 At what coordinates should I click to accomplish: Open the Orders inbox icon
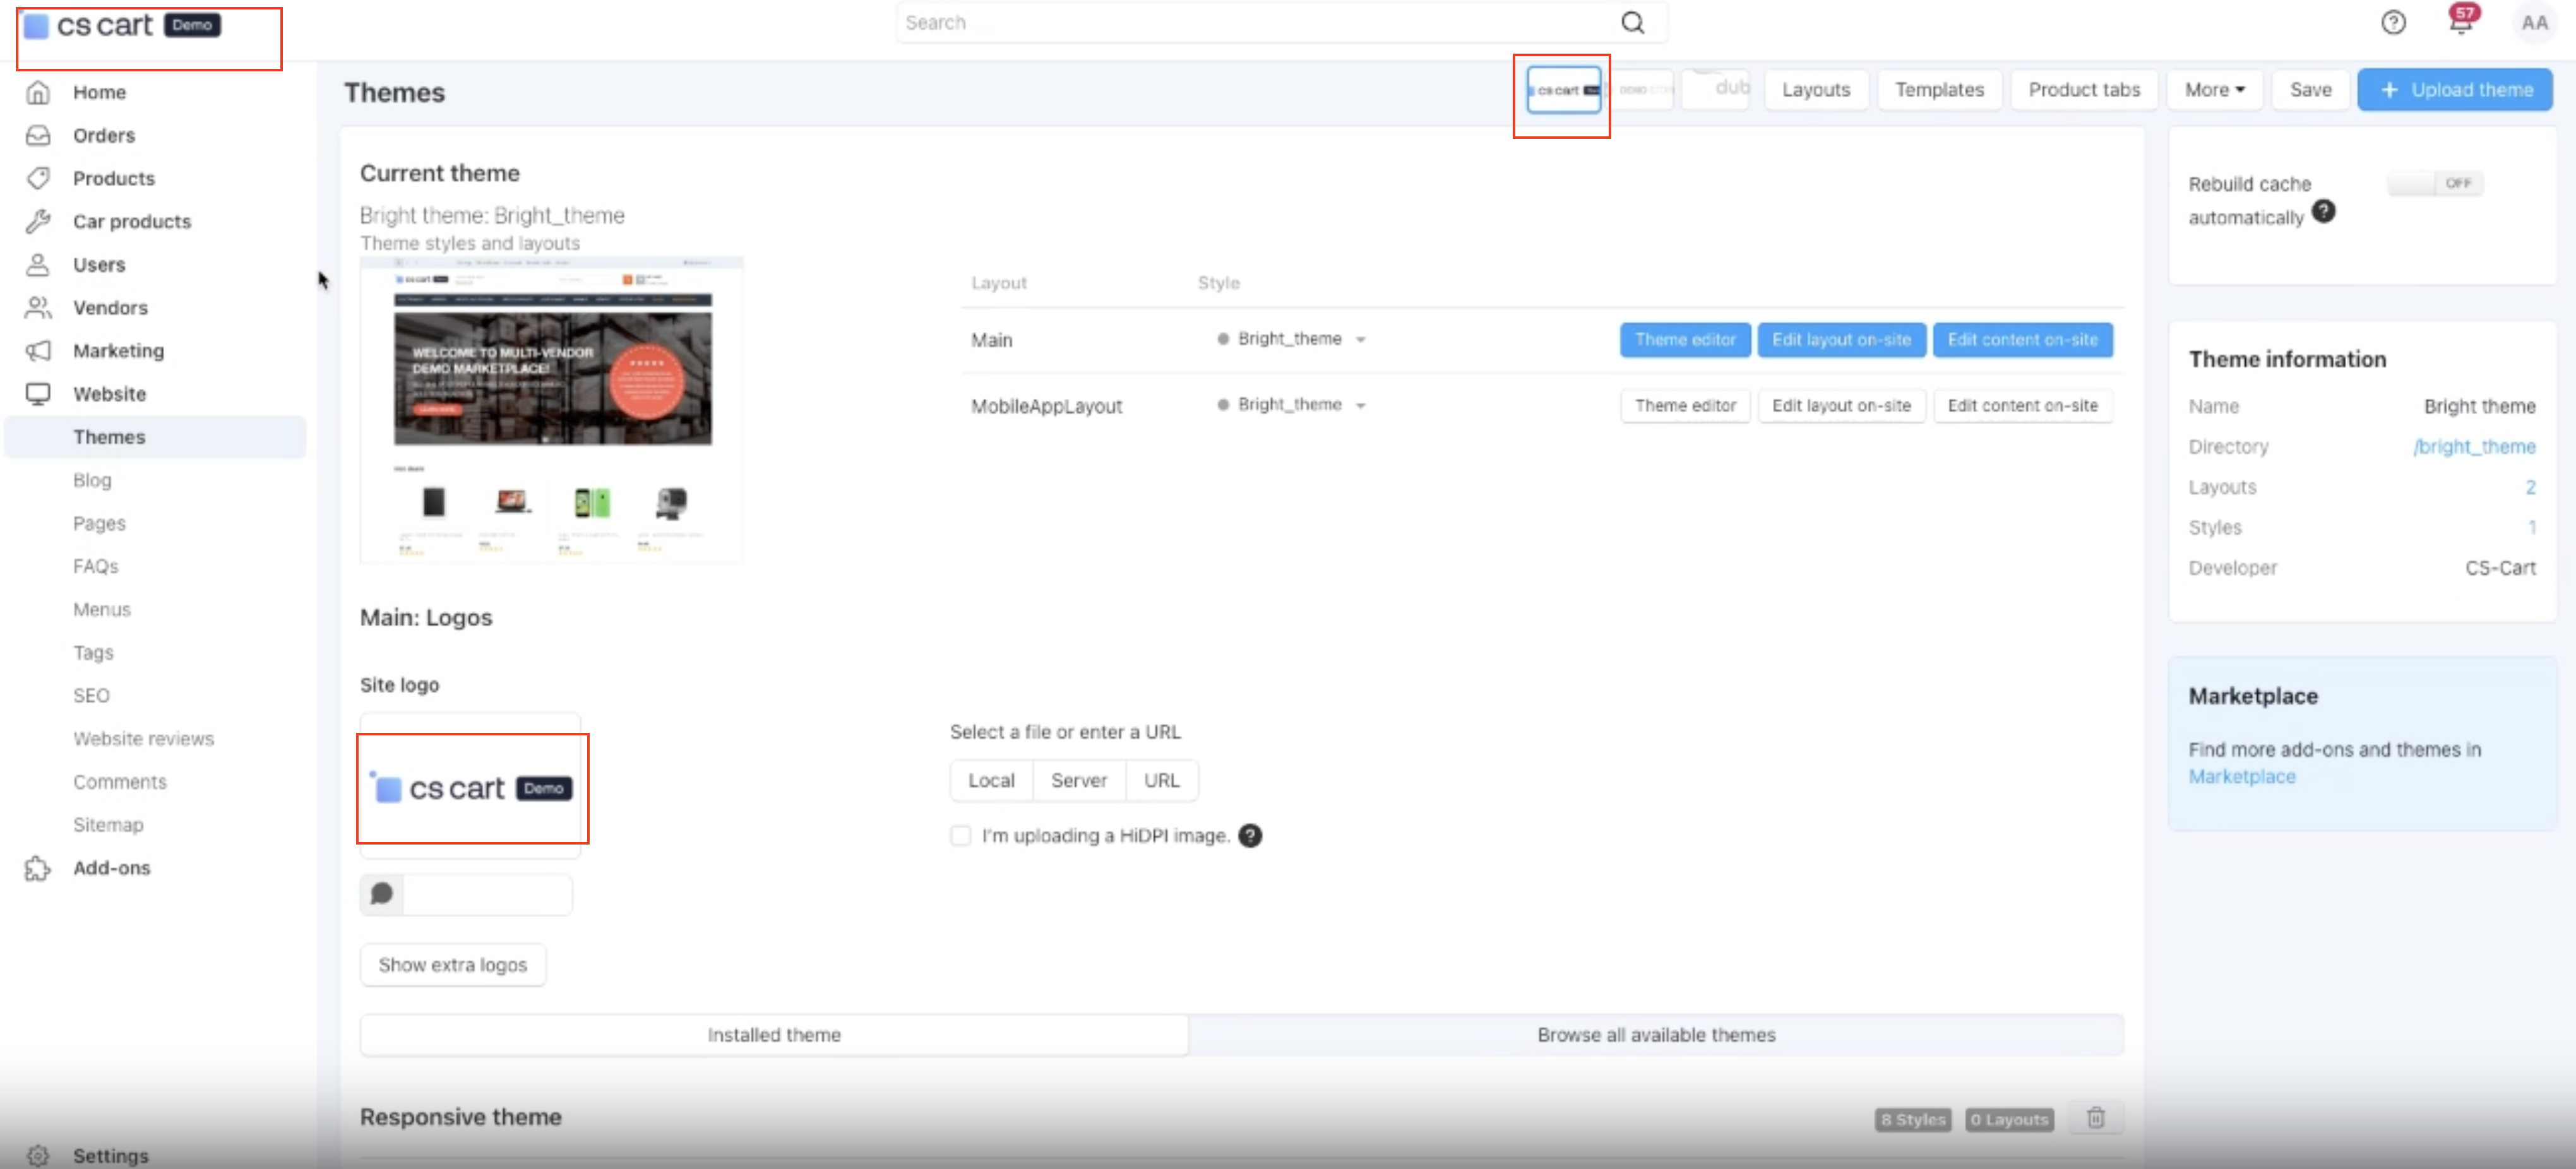pos(38,135)
